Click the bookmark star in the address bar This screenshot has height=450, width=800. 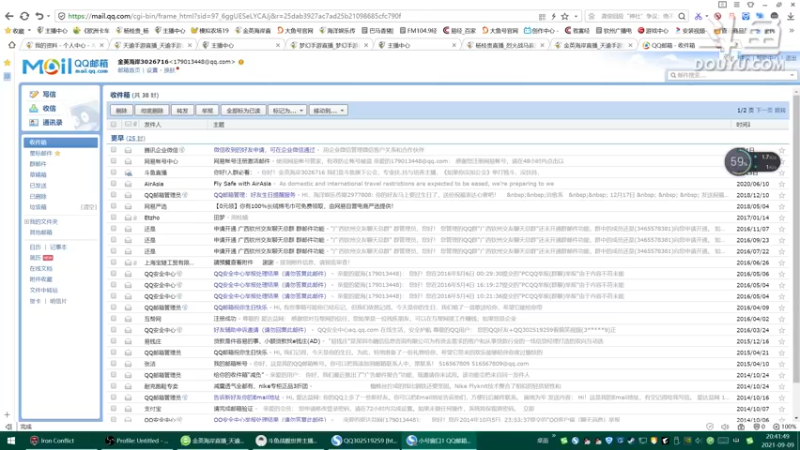[565, 16]
